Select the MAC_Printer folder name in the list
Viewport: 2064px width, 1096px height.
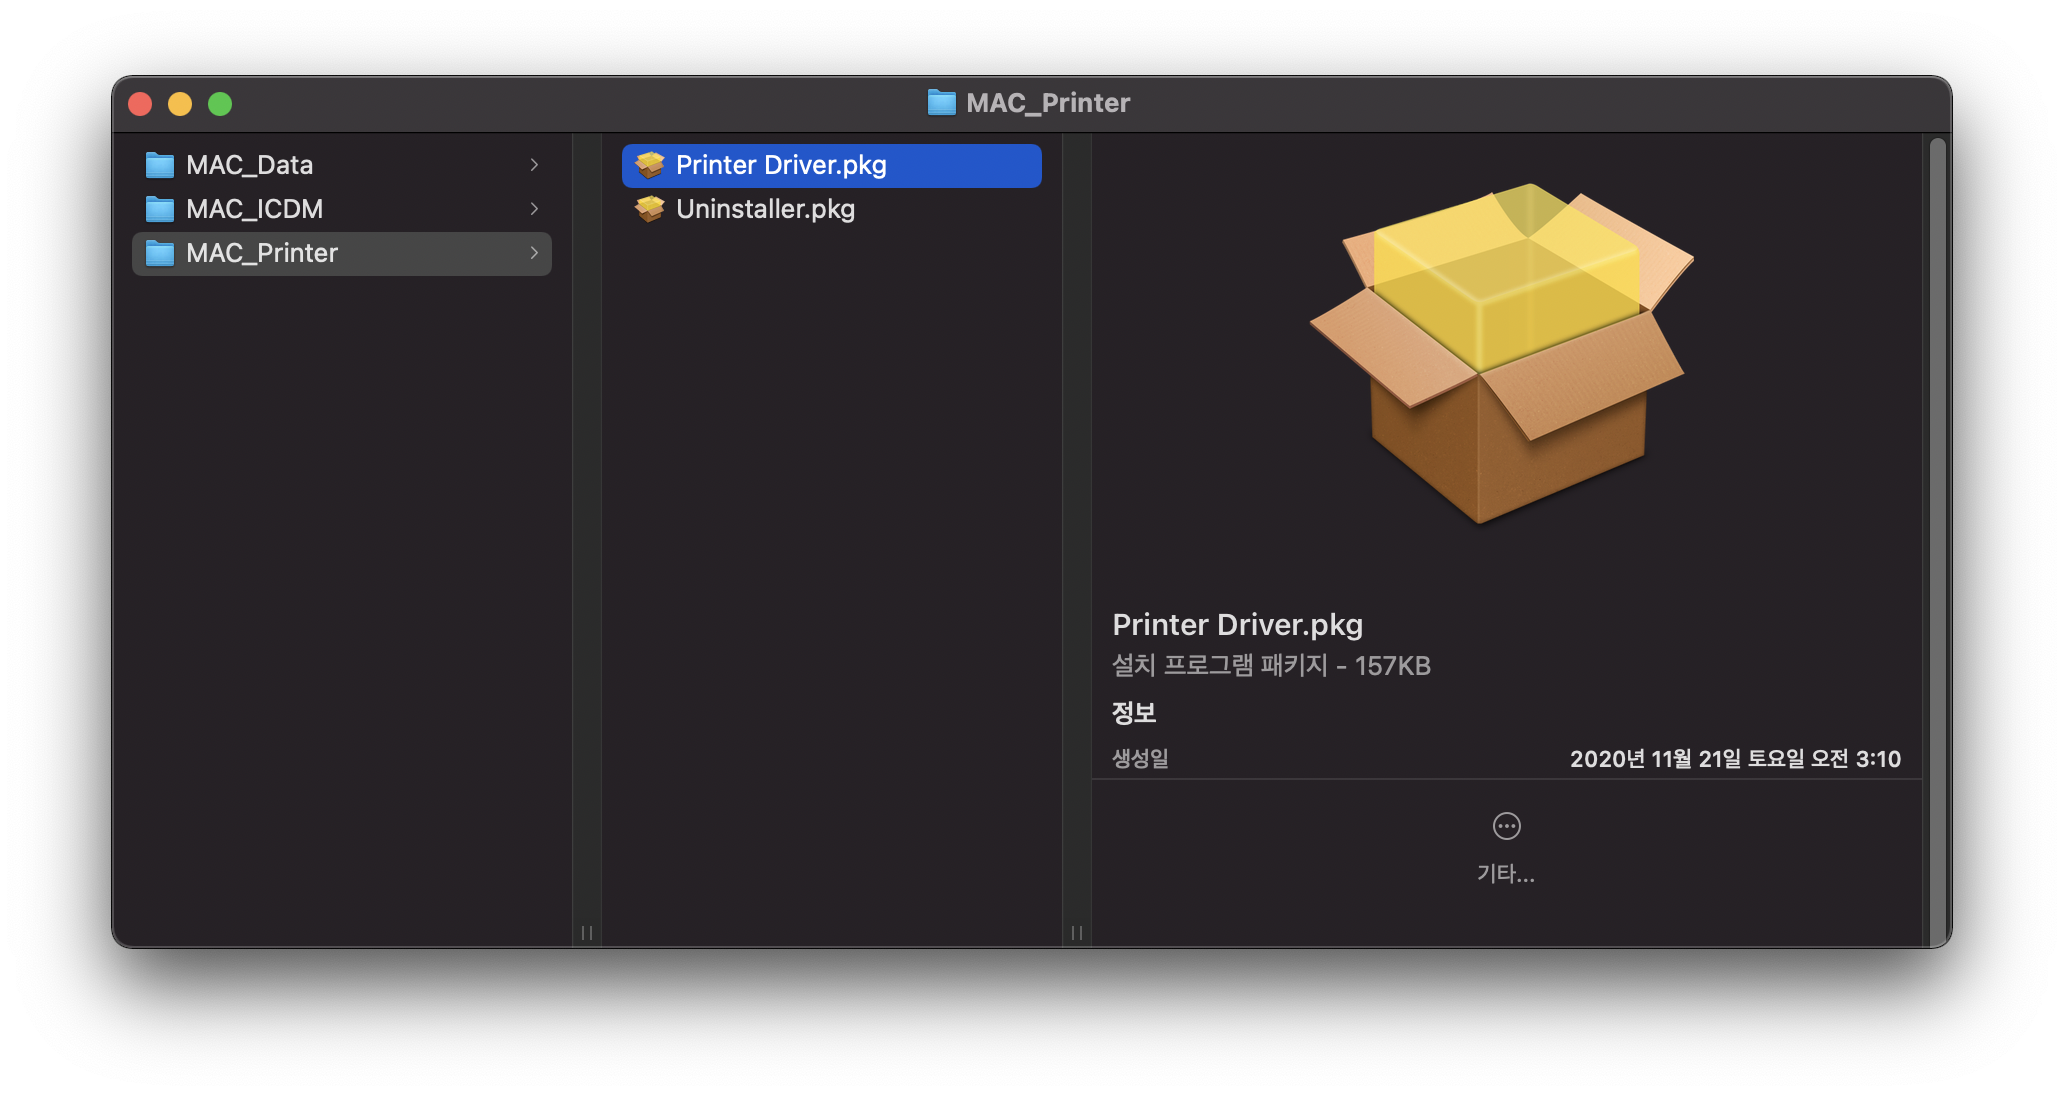click(x=262, y=253)
